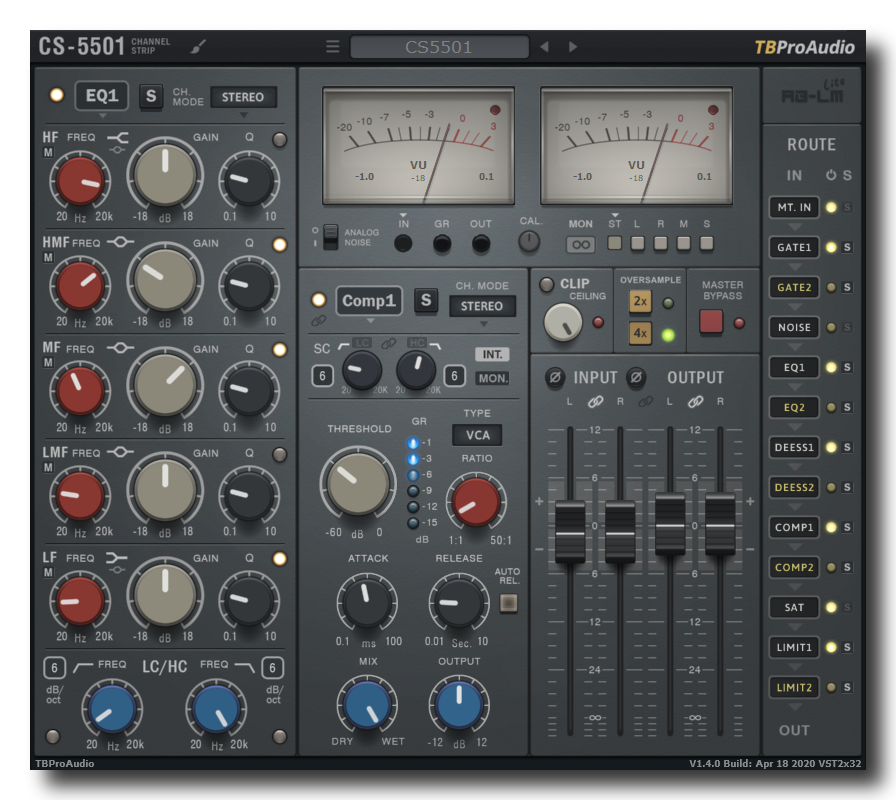Image resolution: width=896 pixels, height=800 pixels.
Task: Click the ST monitor selector arrow
Action: click(615, 215)
